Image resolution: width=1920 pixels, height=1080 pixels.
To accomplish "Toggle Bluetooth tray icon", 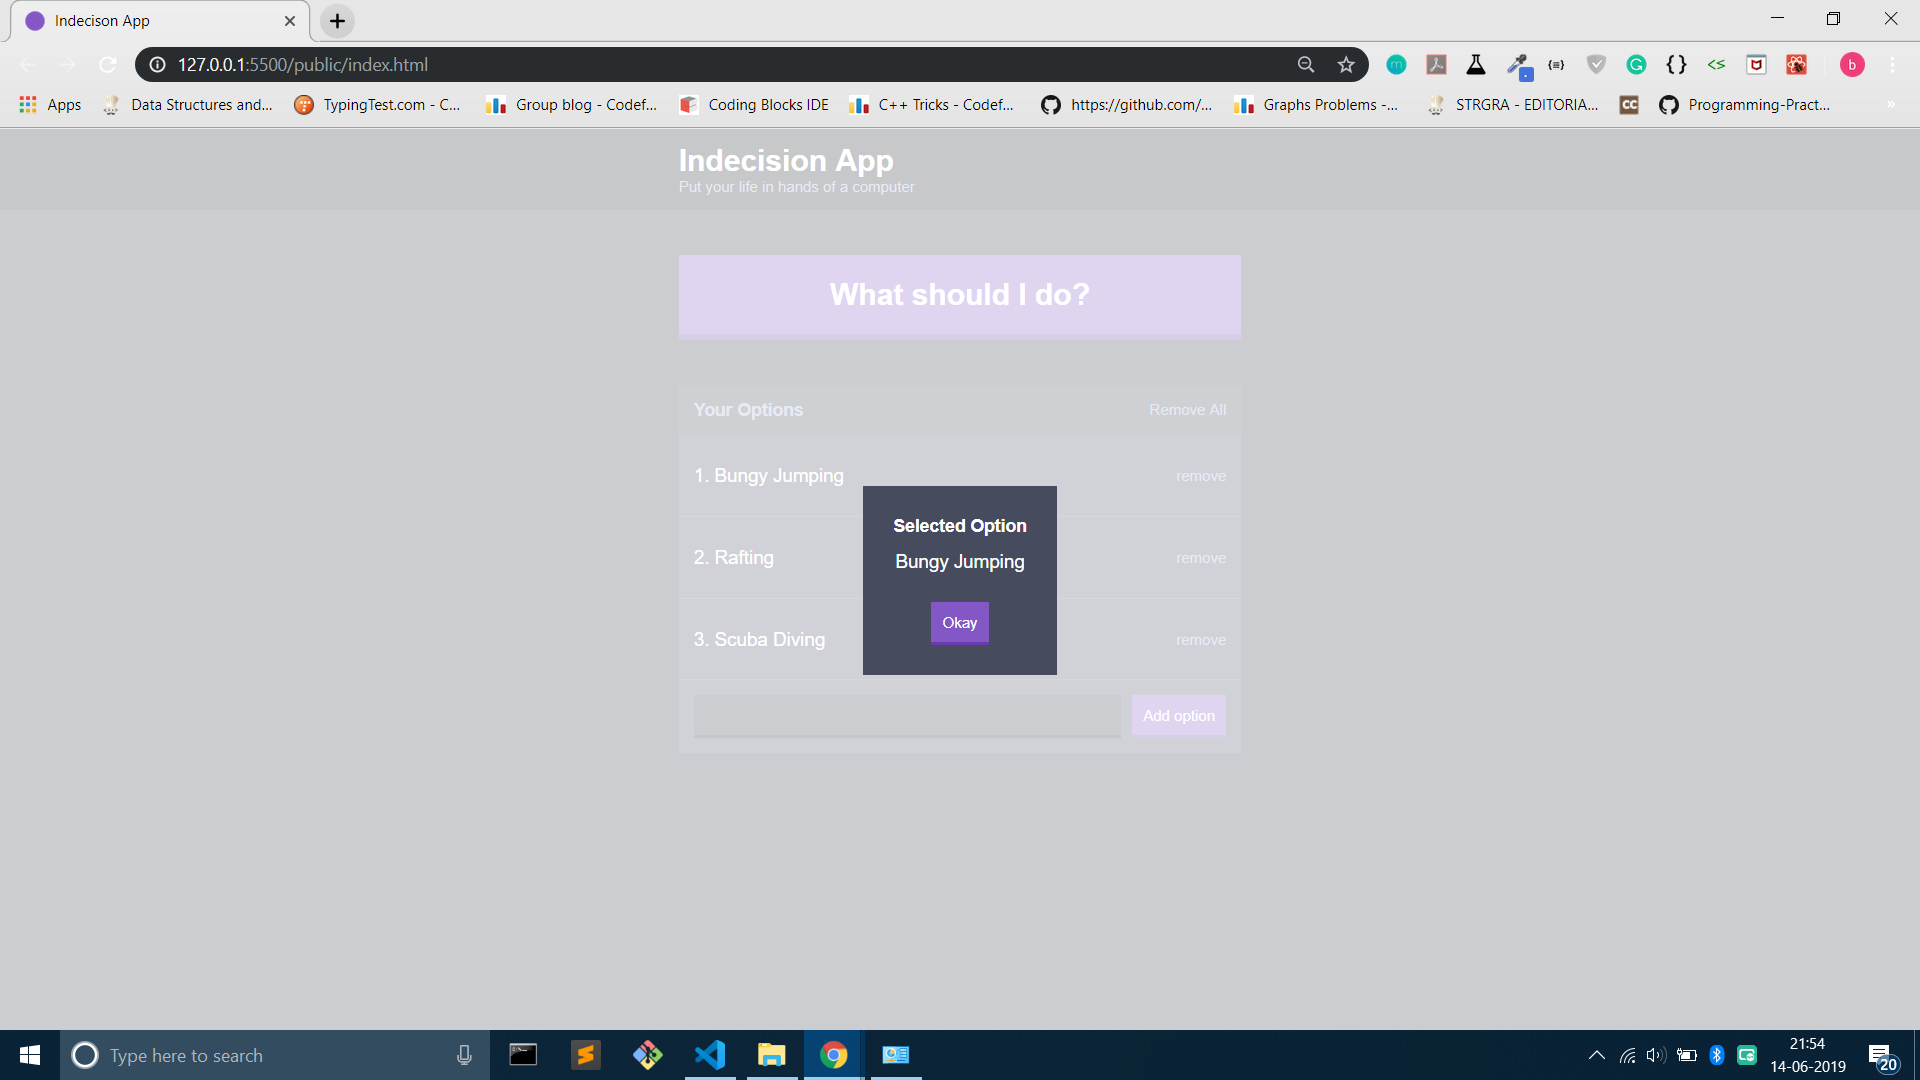I will click(x=1717, y=1055).
